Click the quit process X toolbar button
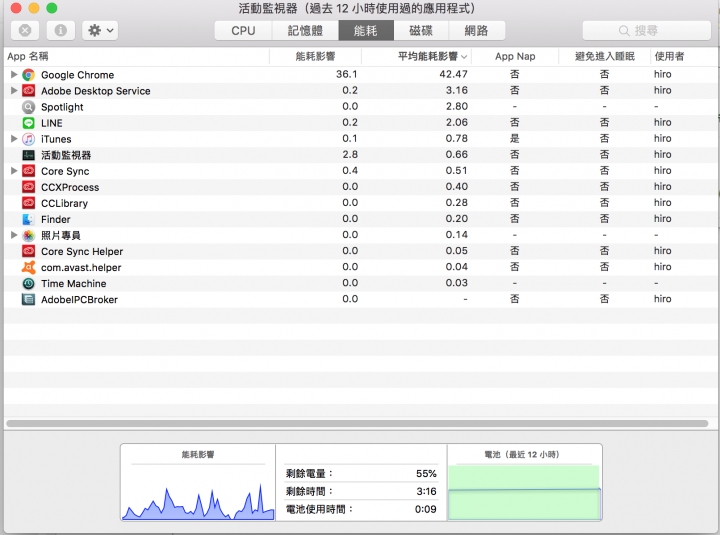 click(25, 30)
